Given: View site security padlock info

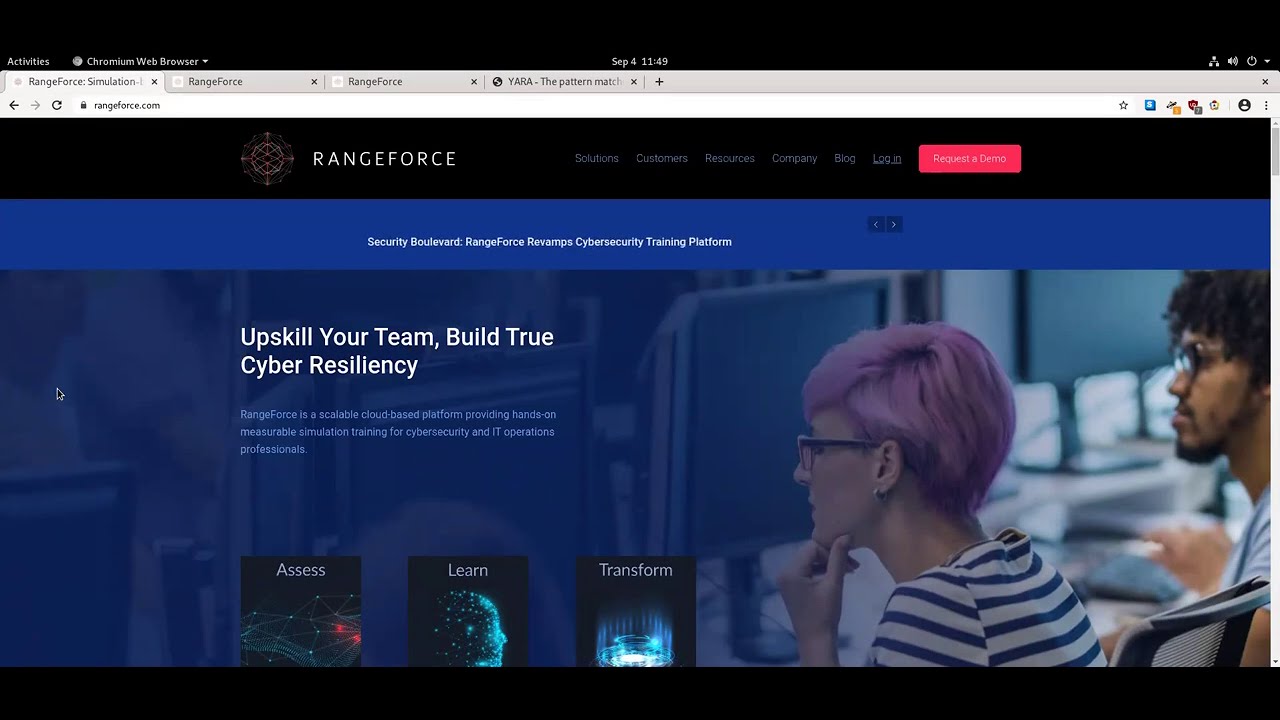Looking at the screenshot, I should point(83,105).
